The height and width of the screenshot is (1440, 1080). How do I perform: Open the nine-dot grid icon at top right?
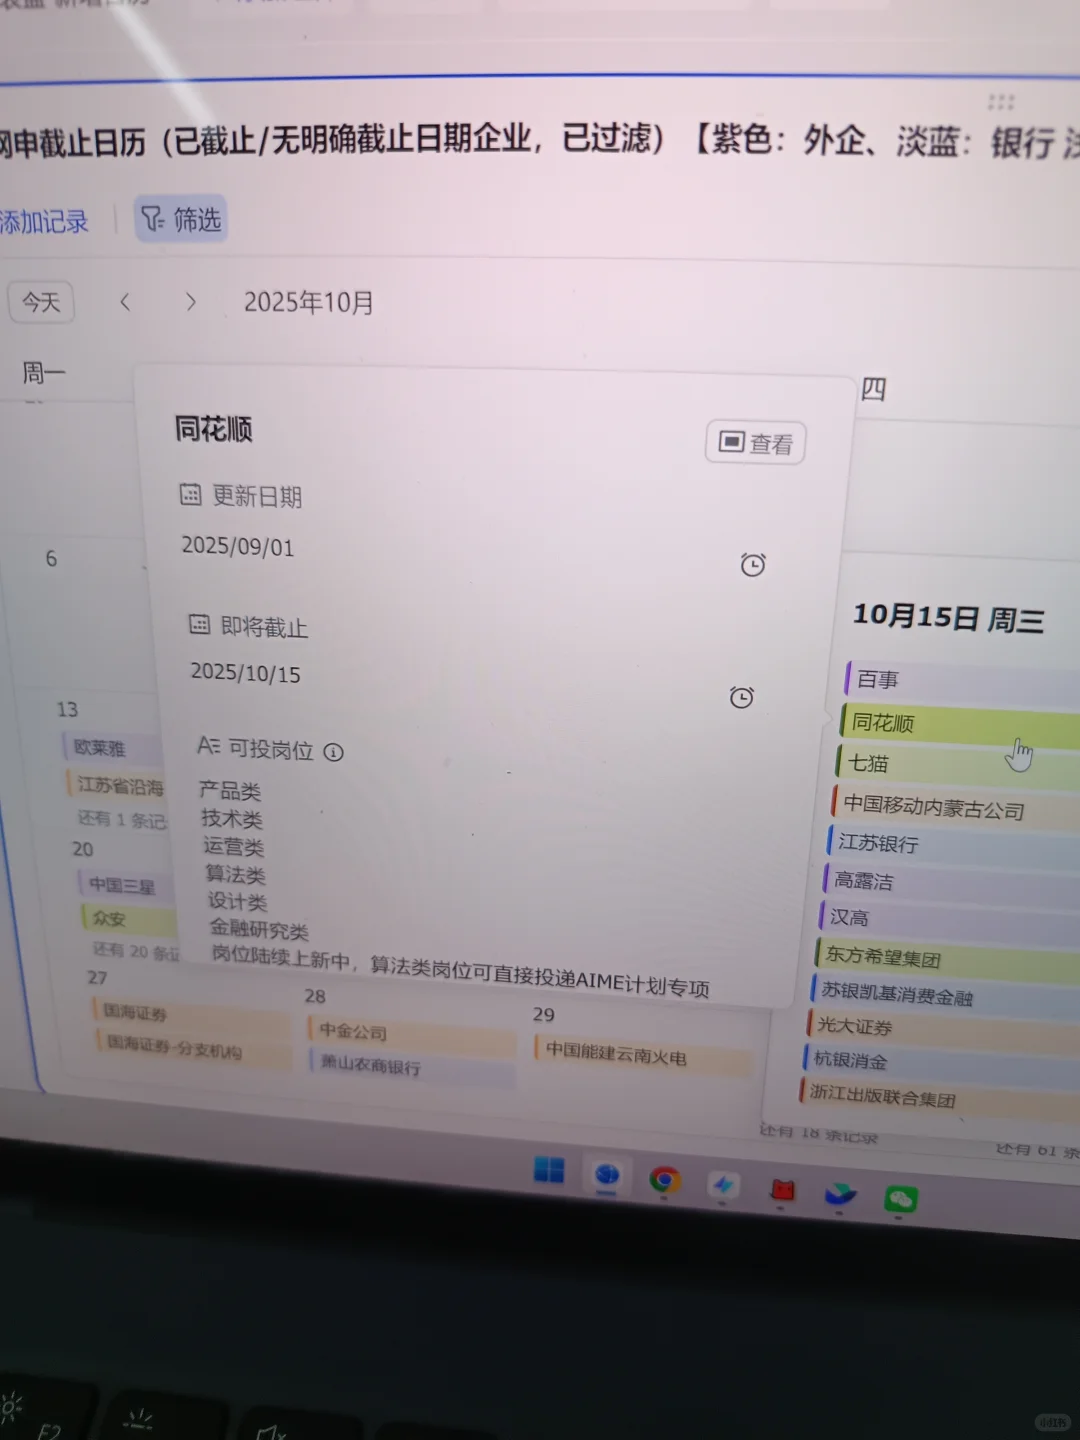coord(999,100)
